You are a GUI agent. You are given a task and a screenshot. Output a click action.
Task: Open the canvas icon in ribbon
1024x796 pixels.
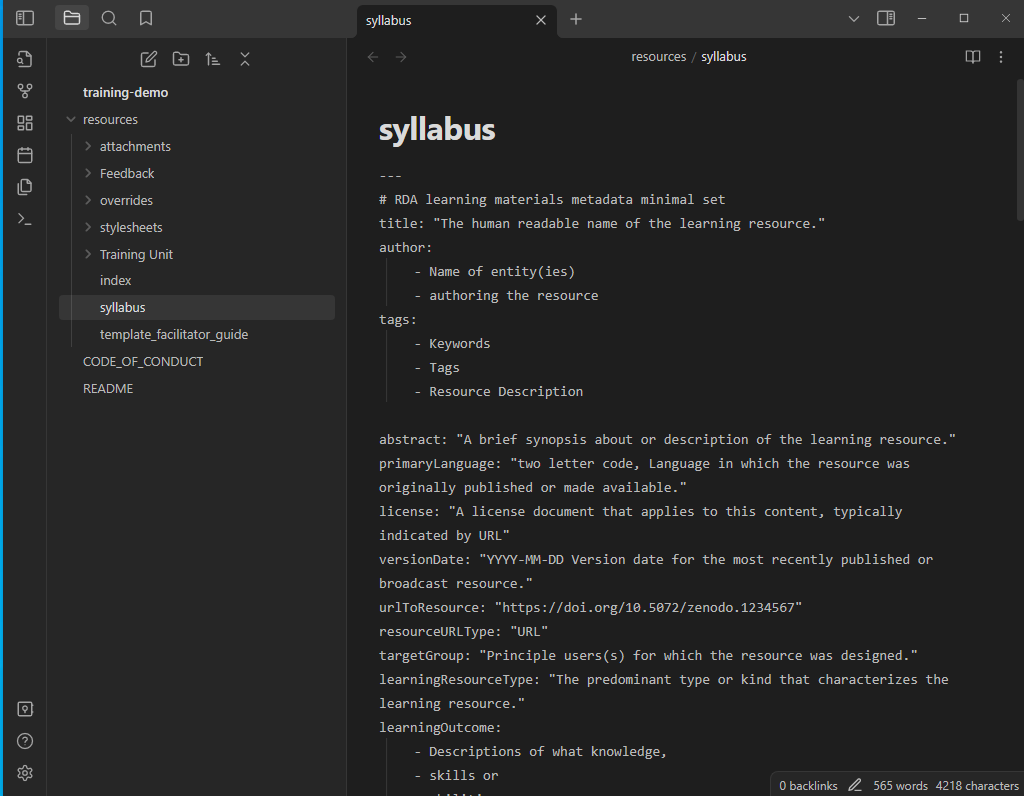point(25,123)
